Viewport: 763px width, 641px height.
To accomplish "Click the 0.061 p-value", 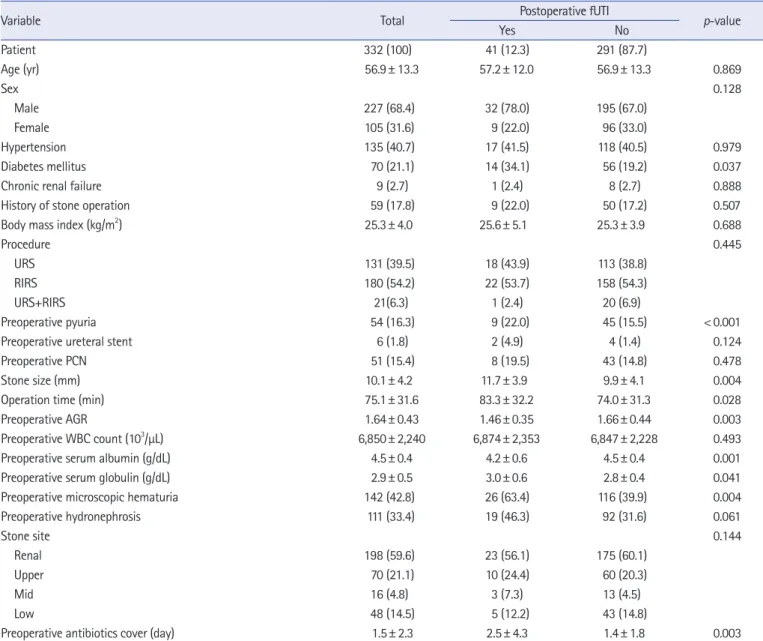I will point(727,517).
